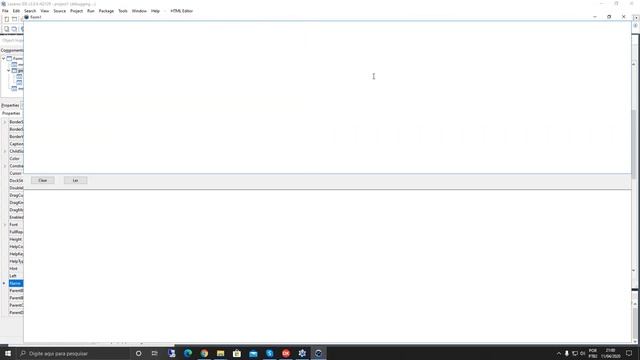640x360 pixels.
Task: Collapse the Form1 root tree node
Action: [x=4, y=58]
